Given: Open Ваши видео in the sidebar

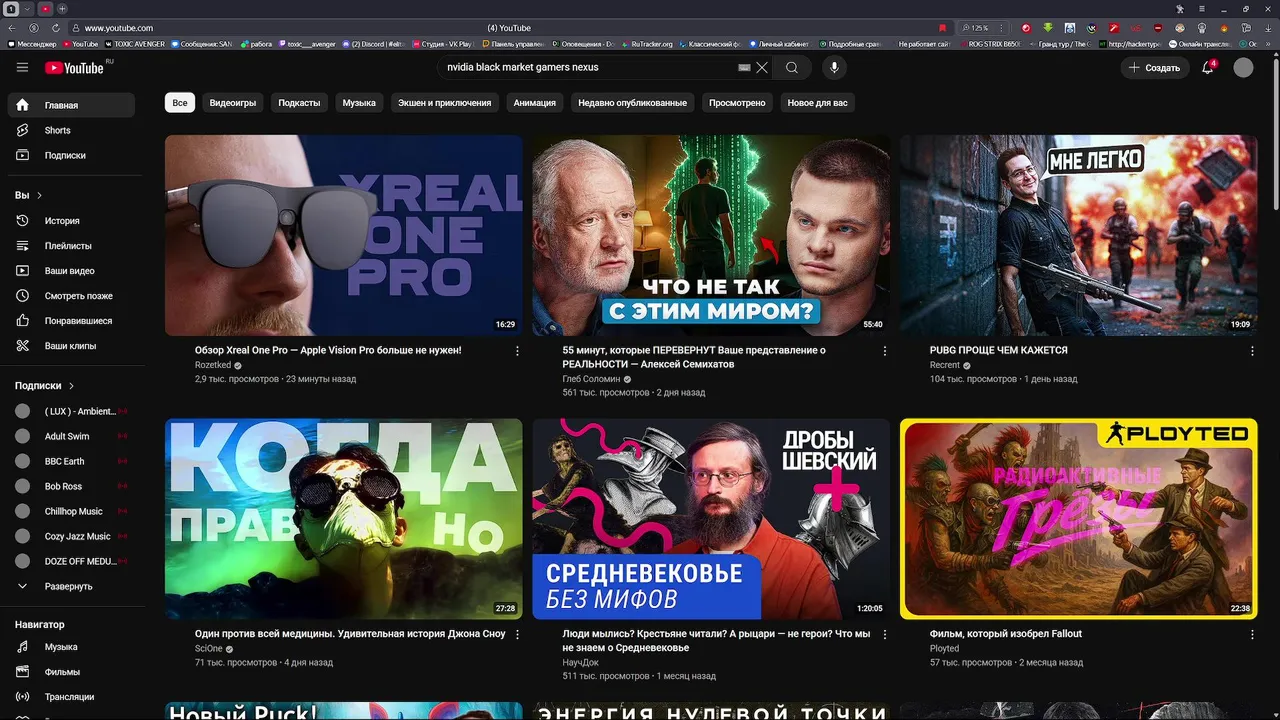Looking at the screenshot, I should pos(71,270).
